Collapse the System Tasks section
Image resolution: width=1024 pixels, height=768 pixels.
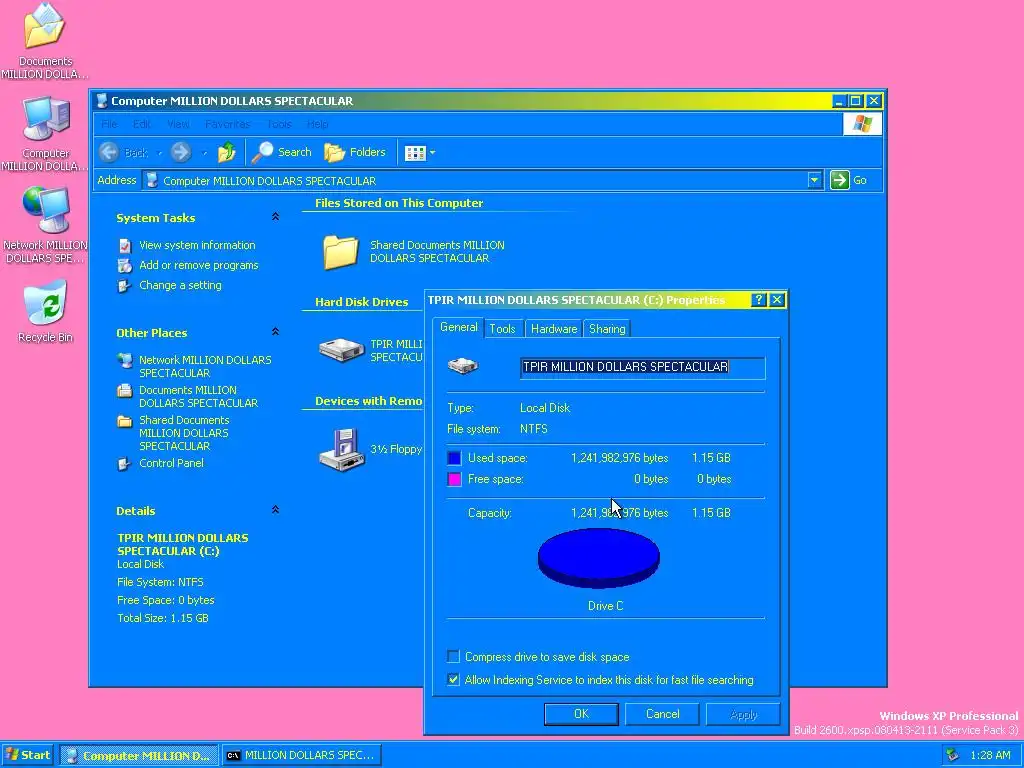click(x=276, y=217)
